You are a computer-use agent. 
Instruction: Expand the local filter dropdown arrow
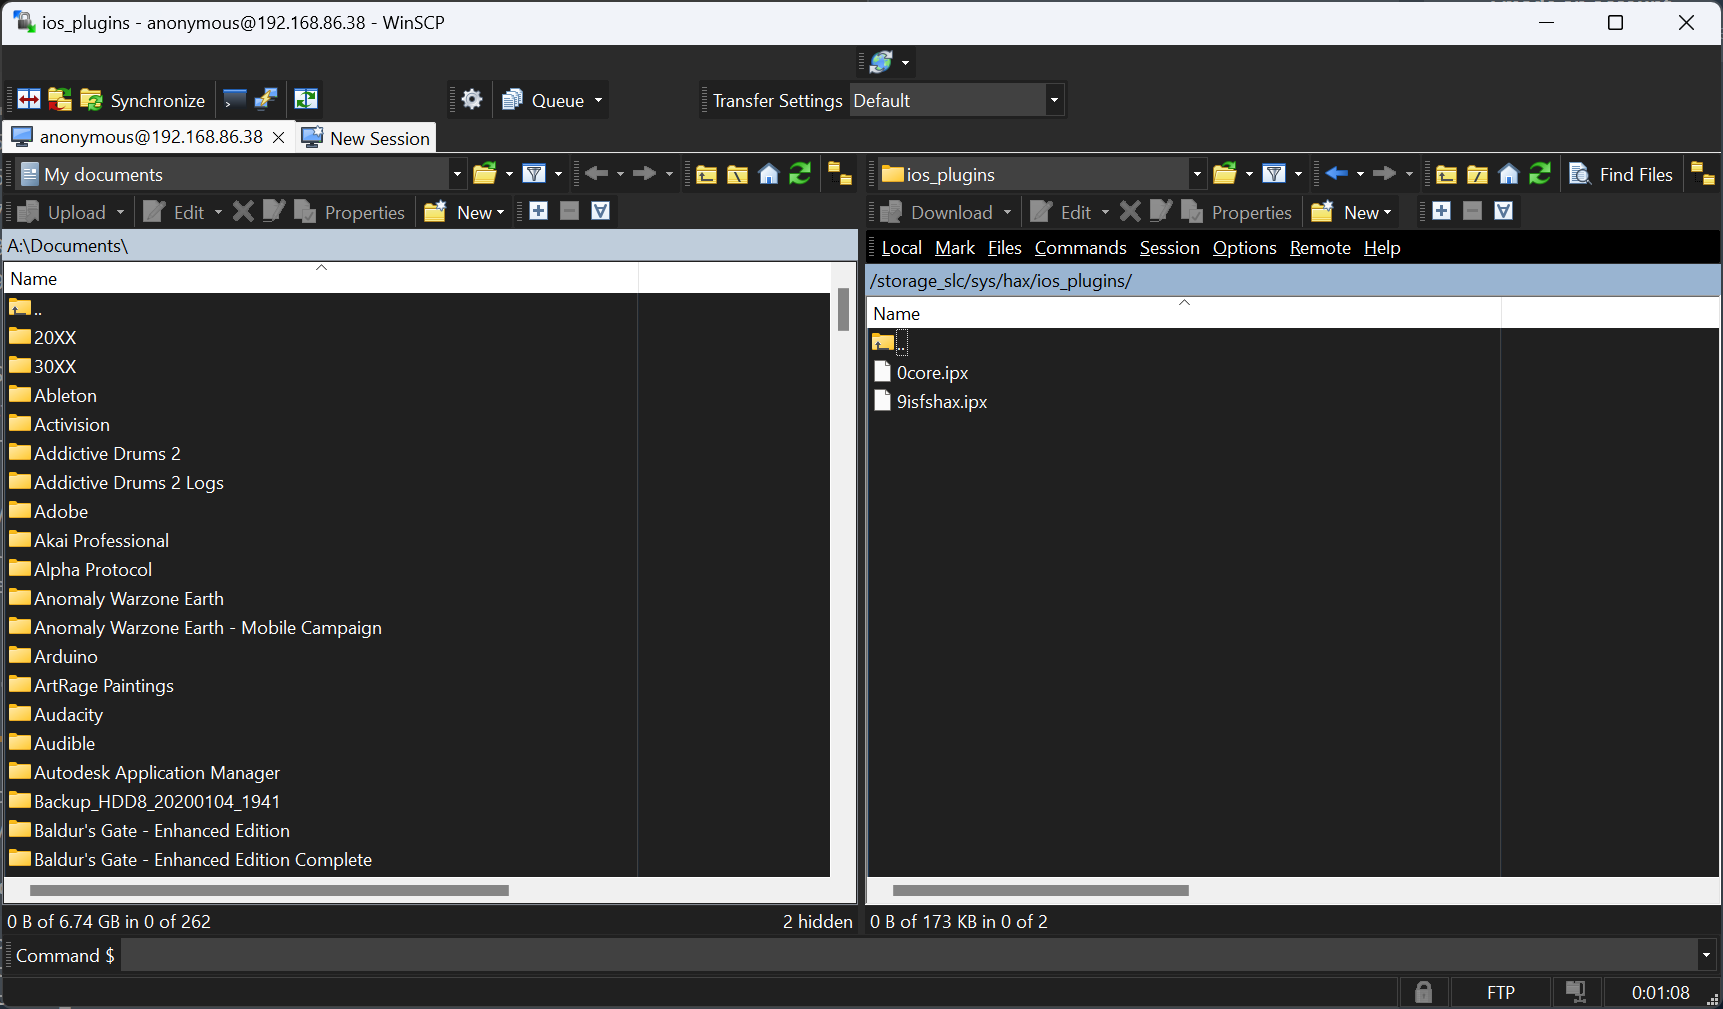(x=558, y=174)
